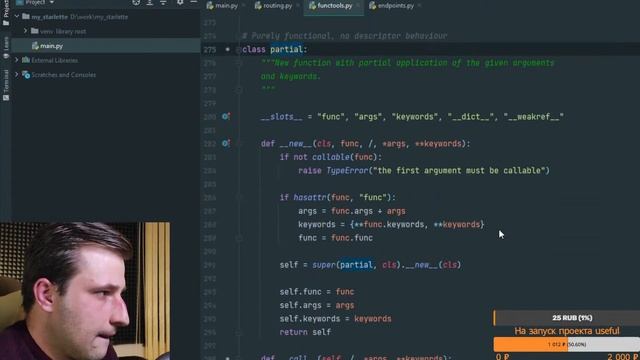The image size is (640, 360).
Task: Select the my_starlette project root row
Action: tap(106, 17)
